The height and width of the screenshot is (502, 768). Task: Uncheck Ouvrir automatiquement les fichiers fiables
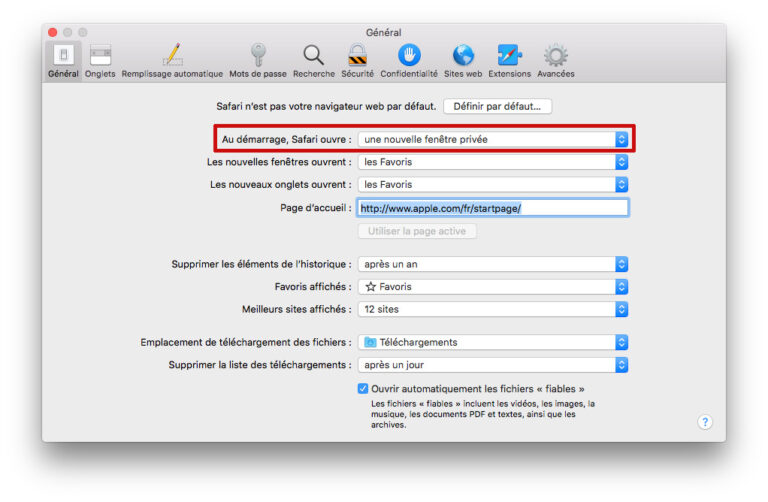tap(362, 388)
